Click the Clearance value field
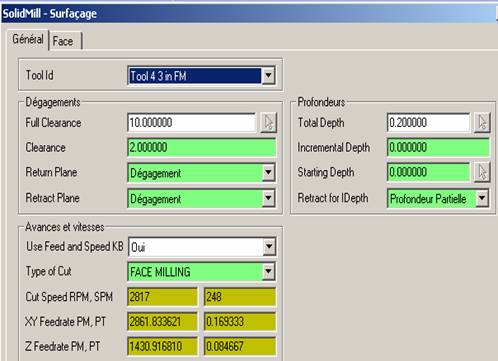The height and width of the screenshot is (361, 498). tap(201, 147)
